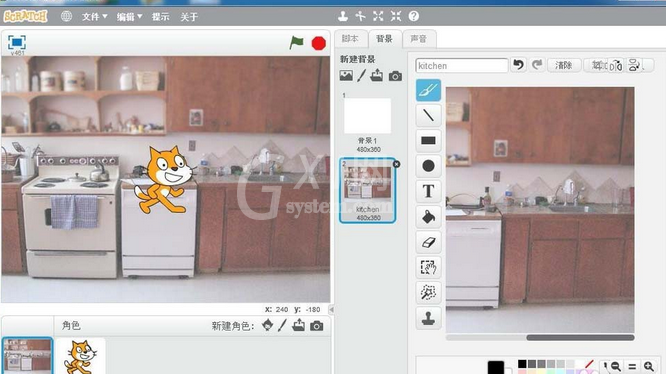Delete the kitchen backdrop with its X

click(x=396, y=164)
